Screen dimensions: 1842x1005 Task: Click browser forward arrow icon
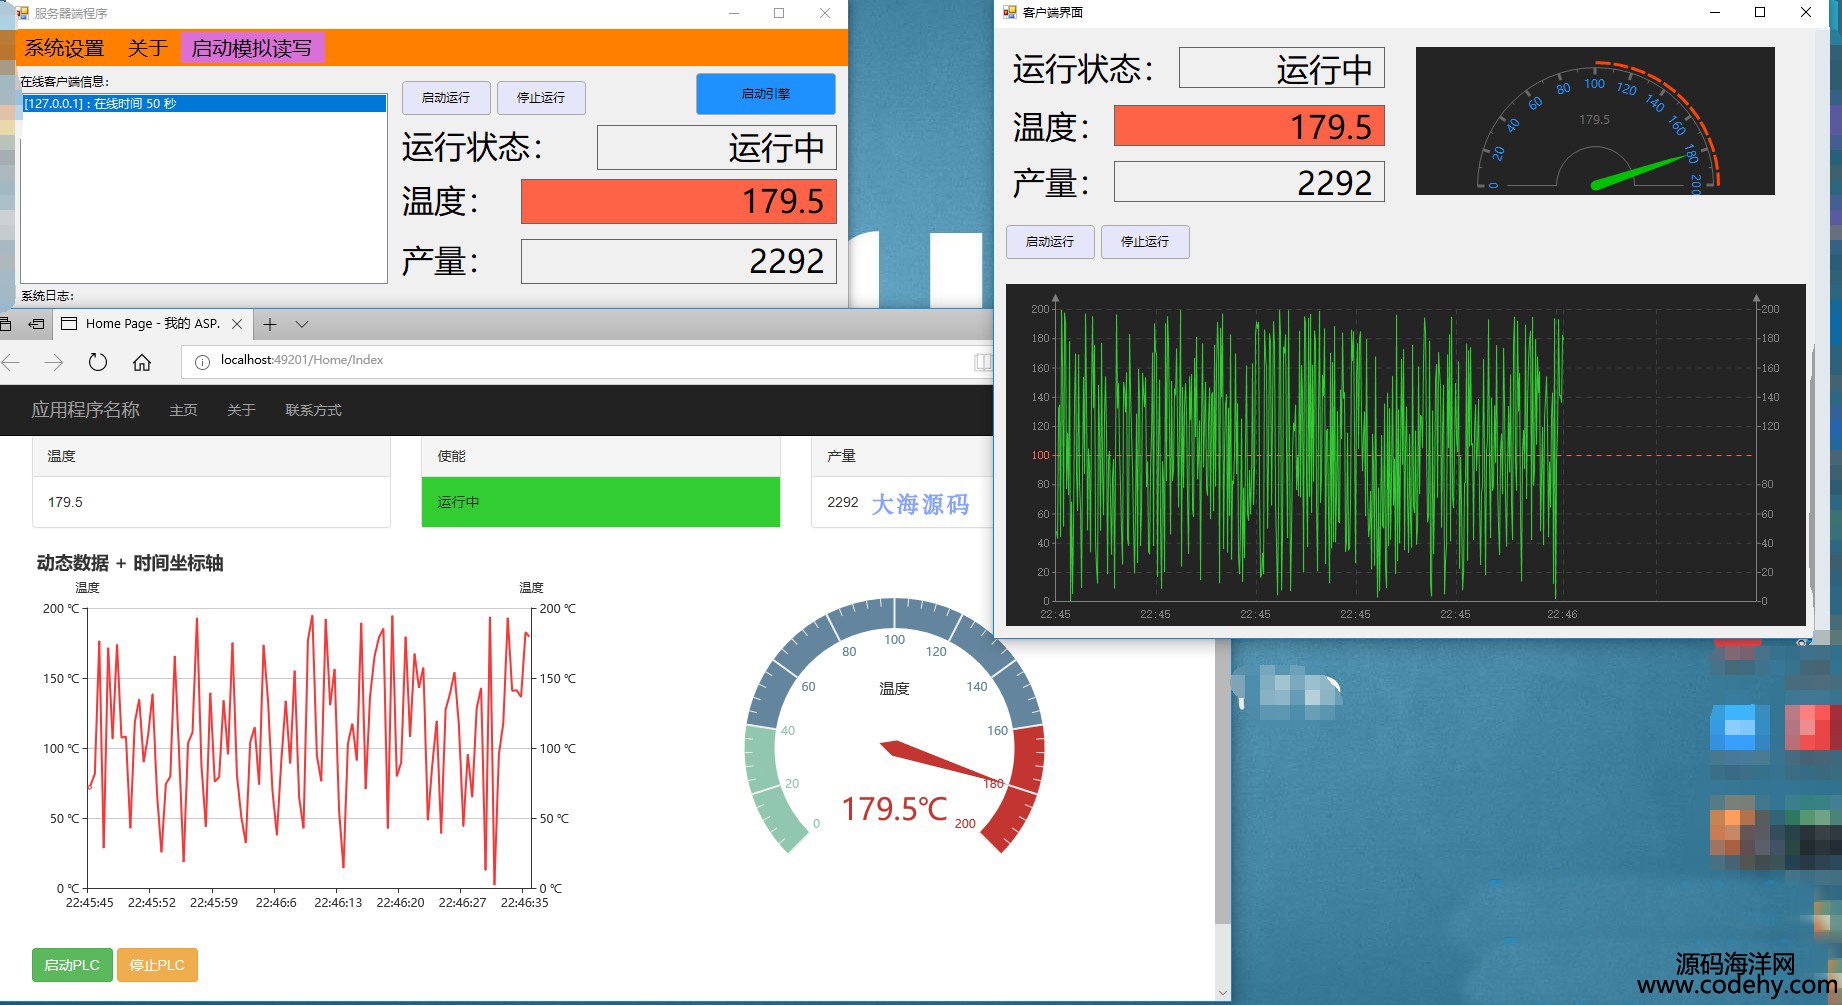tap(54, 362)
